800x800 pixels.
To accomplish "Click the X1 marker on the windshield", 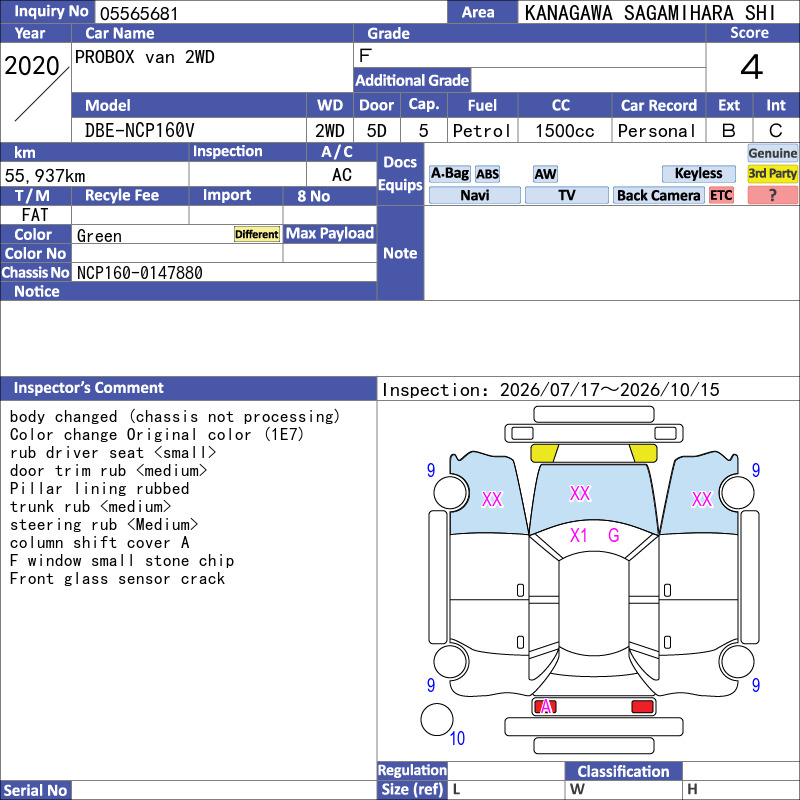I will click(578, 535).
